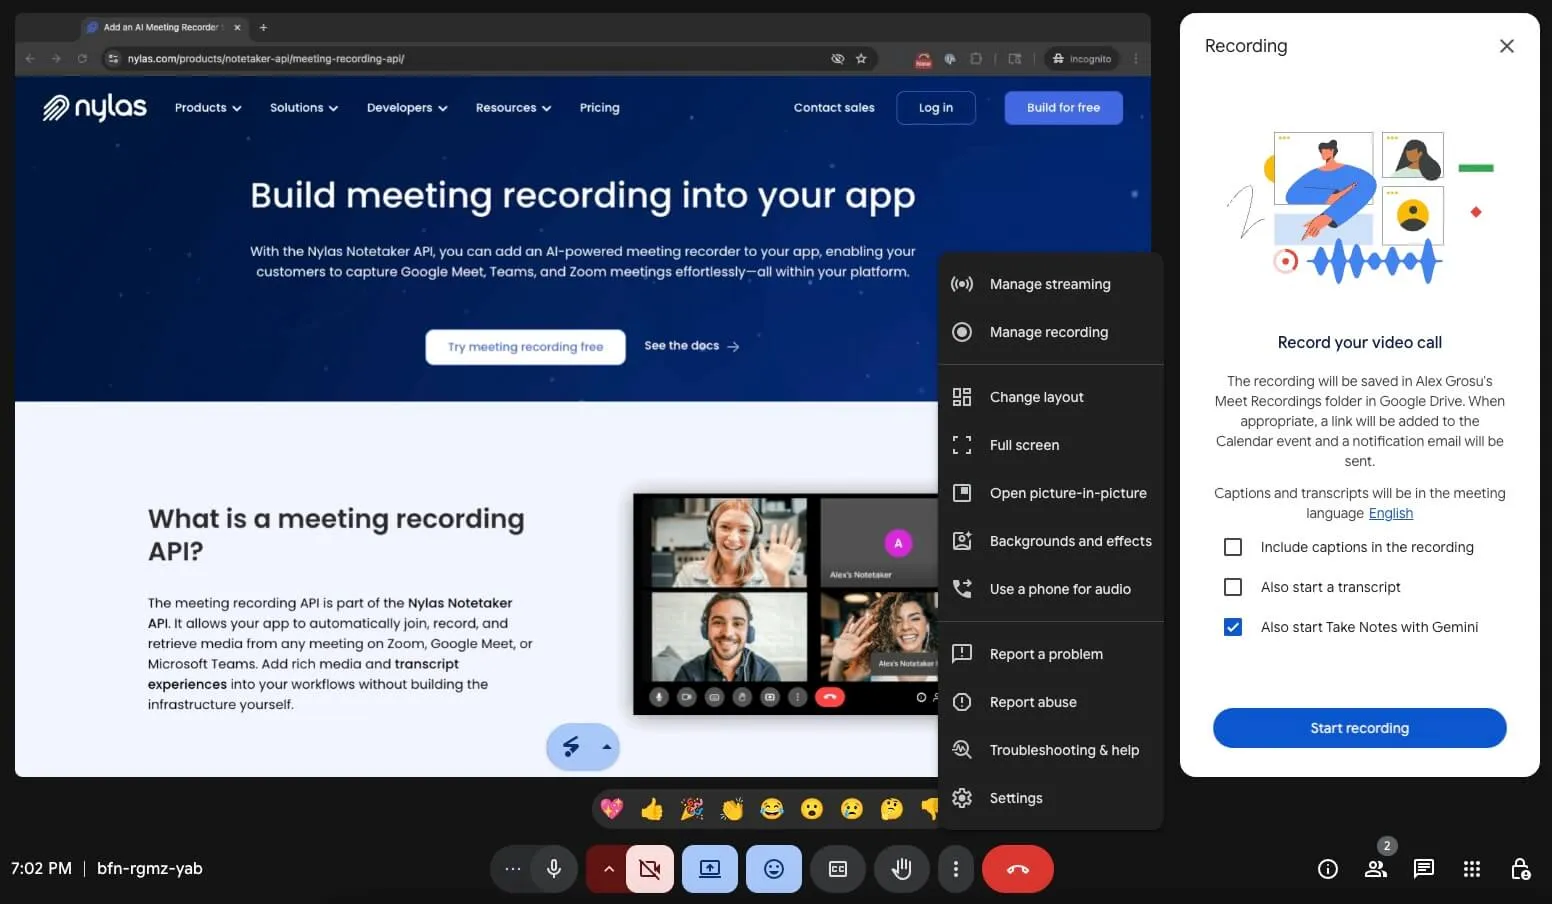
Task: Send the thumbs up reaction
Action: tap(652, 808)
